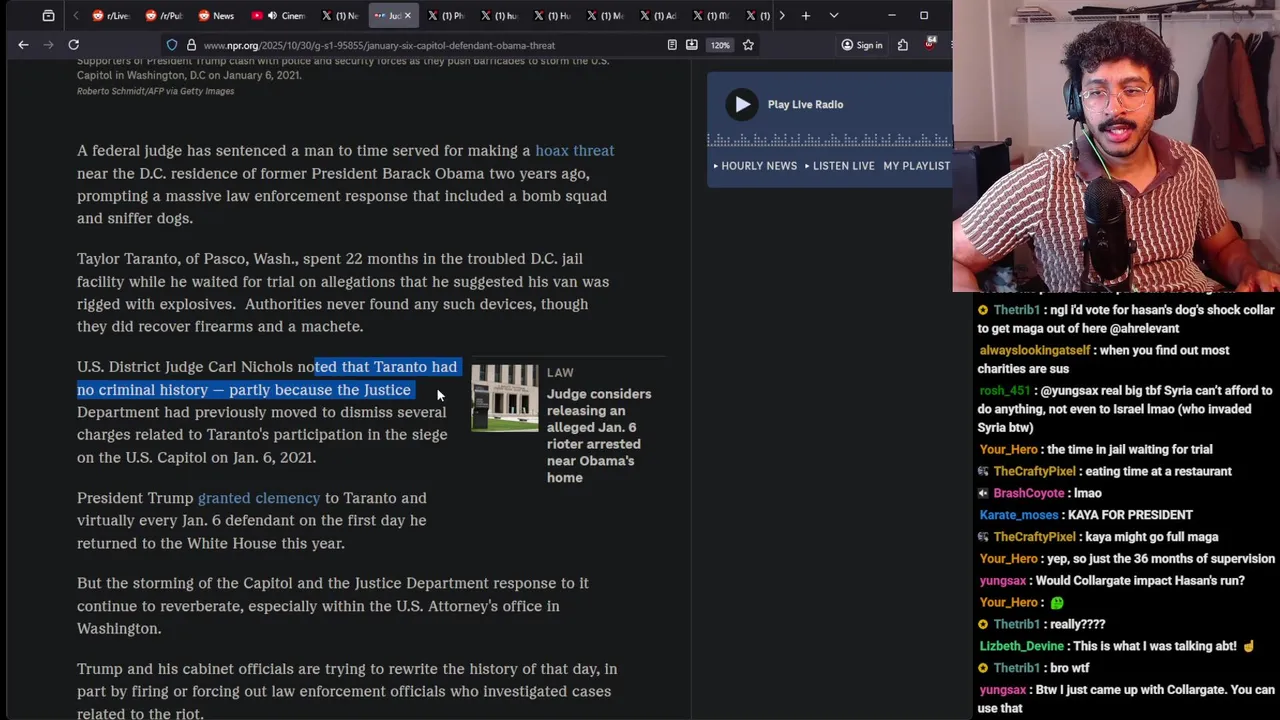
Task: Click chat username BrashCoyote
Action: click(x=1029, y=493)
